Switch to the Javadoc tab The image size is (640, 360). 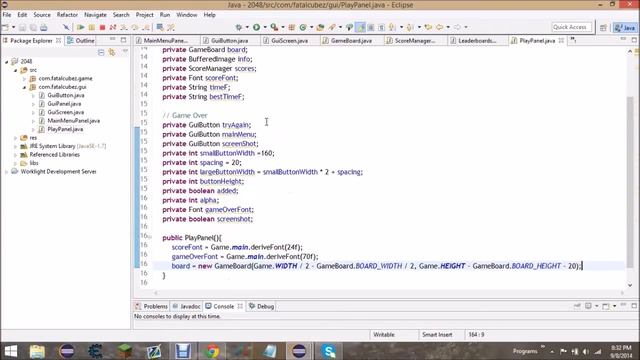point(187,306)
